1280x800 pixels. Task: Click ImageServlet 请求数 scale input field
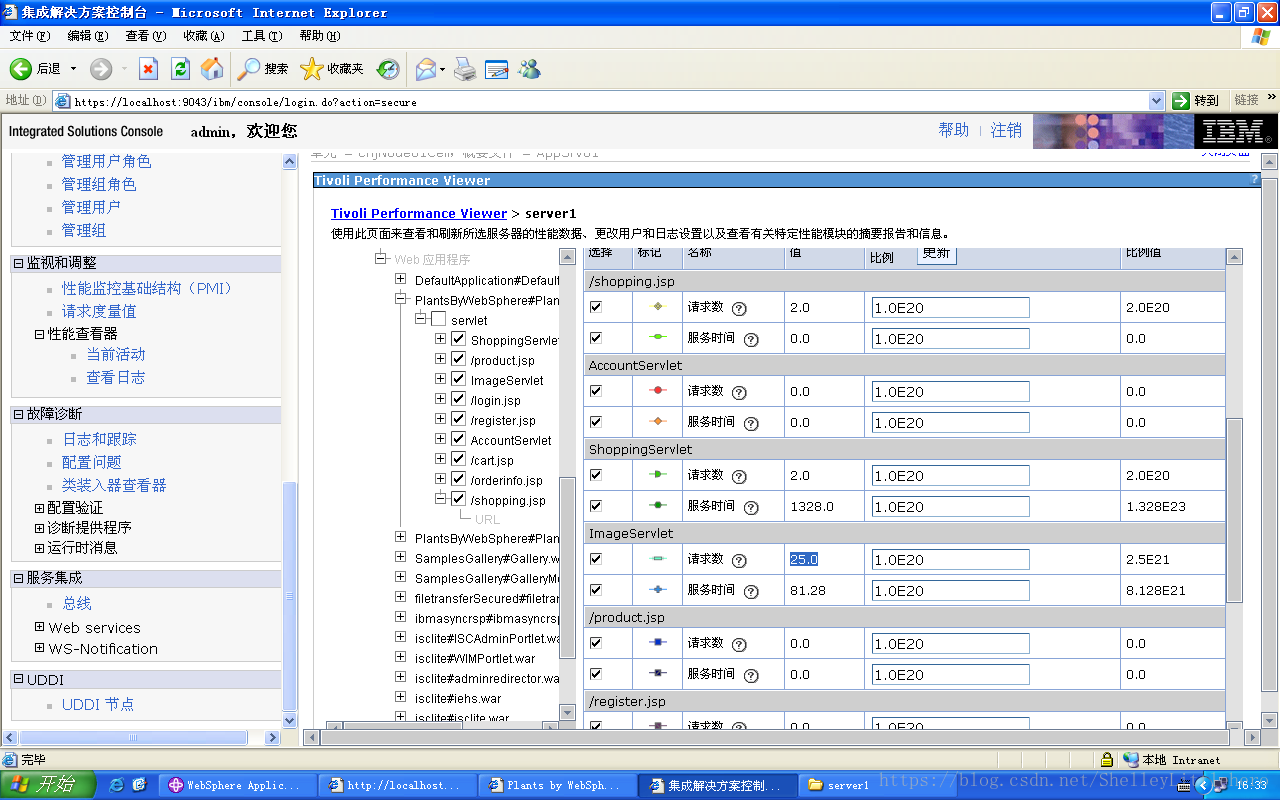(950, 560)
